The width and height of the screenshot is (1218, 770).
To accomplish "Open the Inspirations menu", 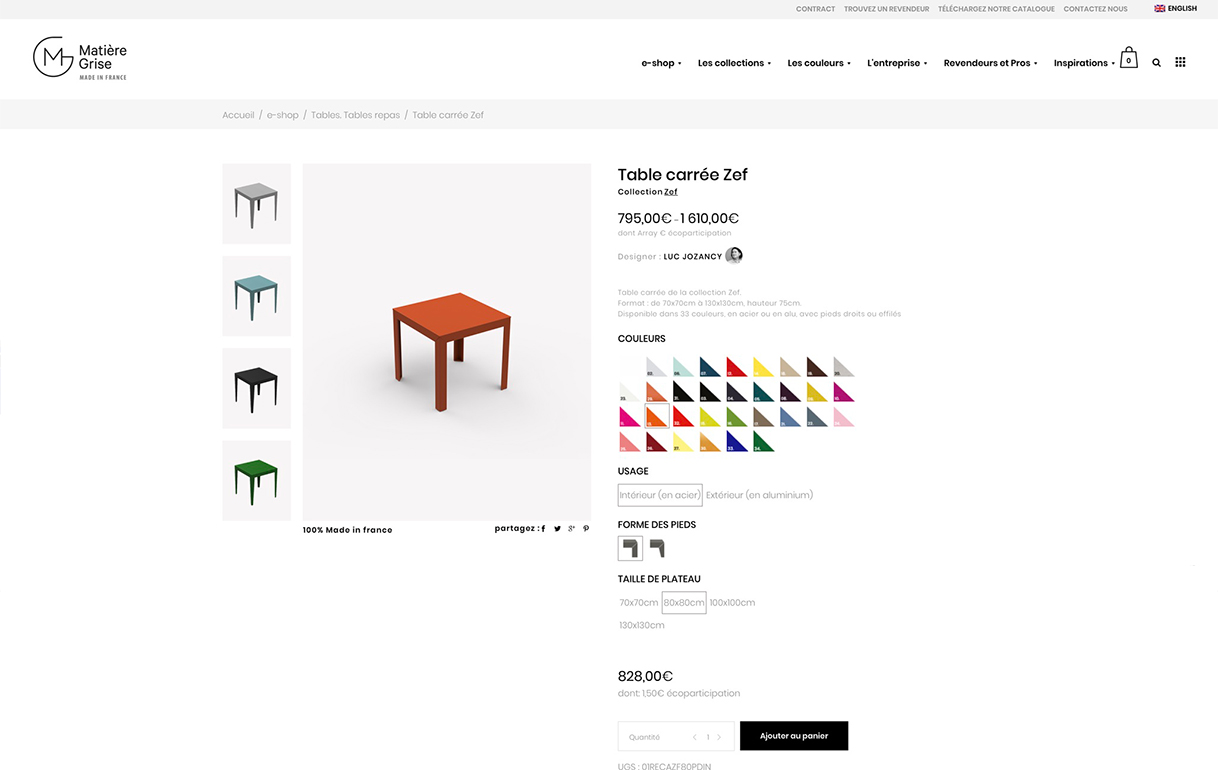I will click(1084, 63).
